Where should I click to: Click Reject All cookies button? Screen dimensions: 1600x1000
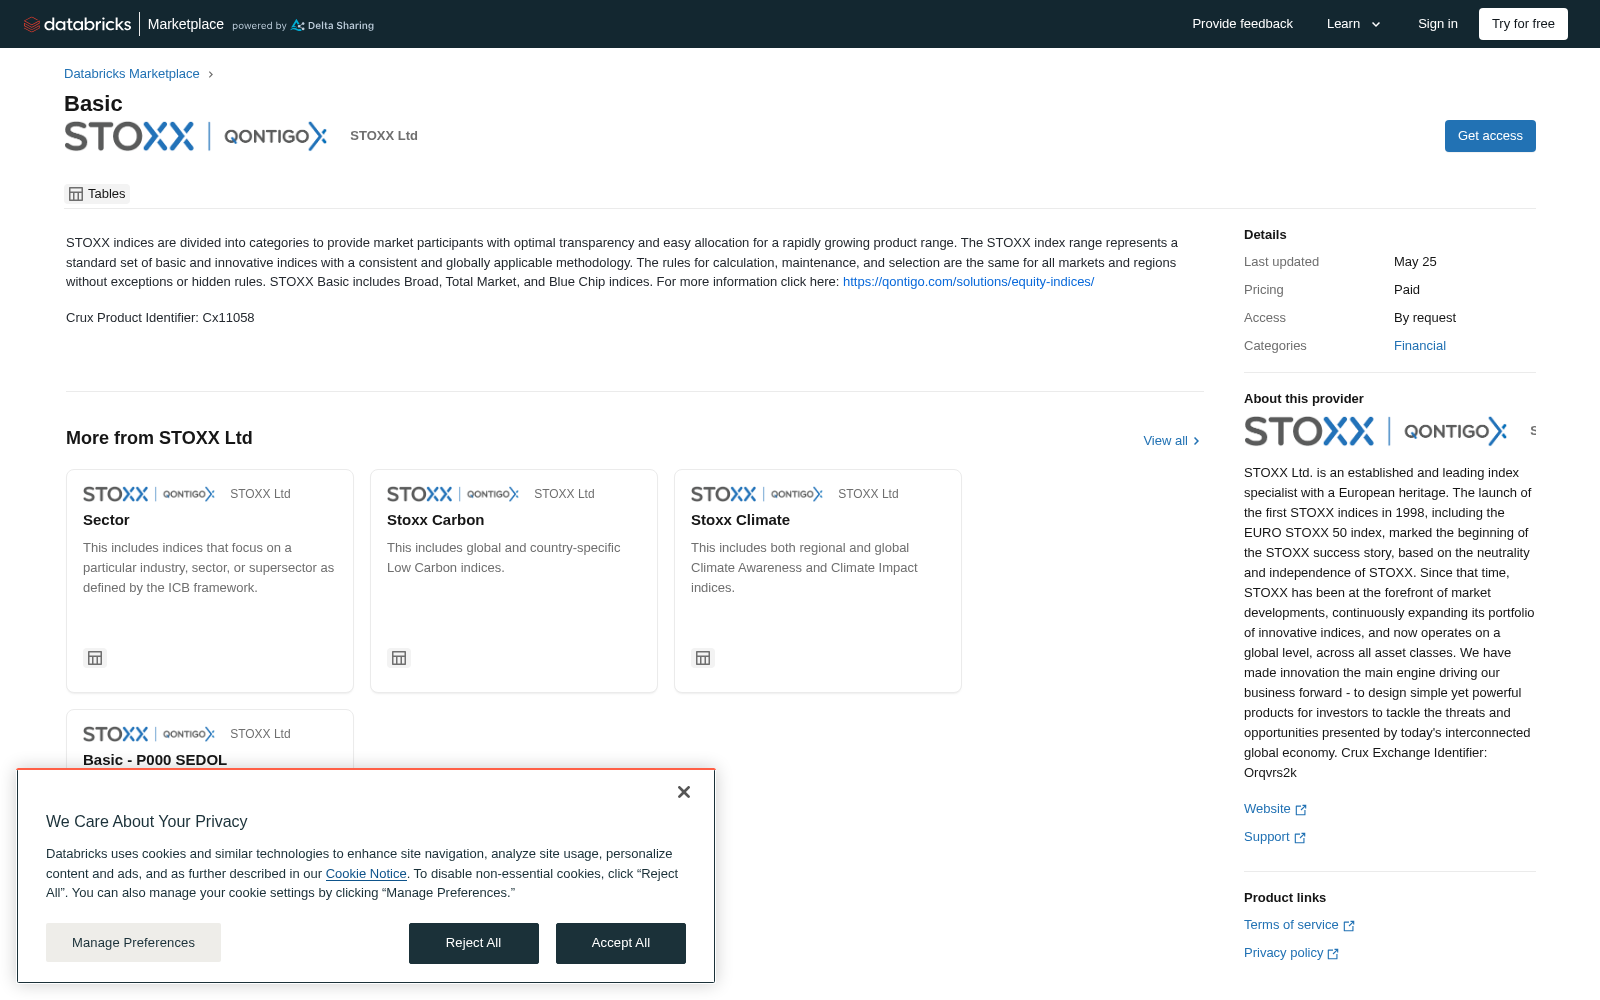[474, 943]
